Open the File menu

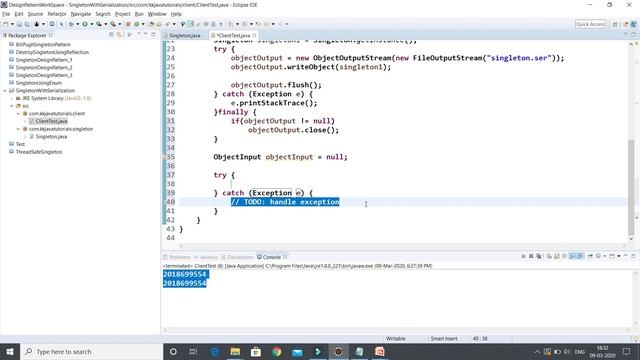(6, 14)
